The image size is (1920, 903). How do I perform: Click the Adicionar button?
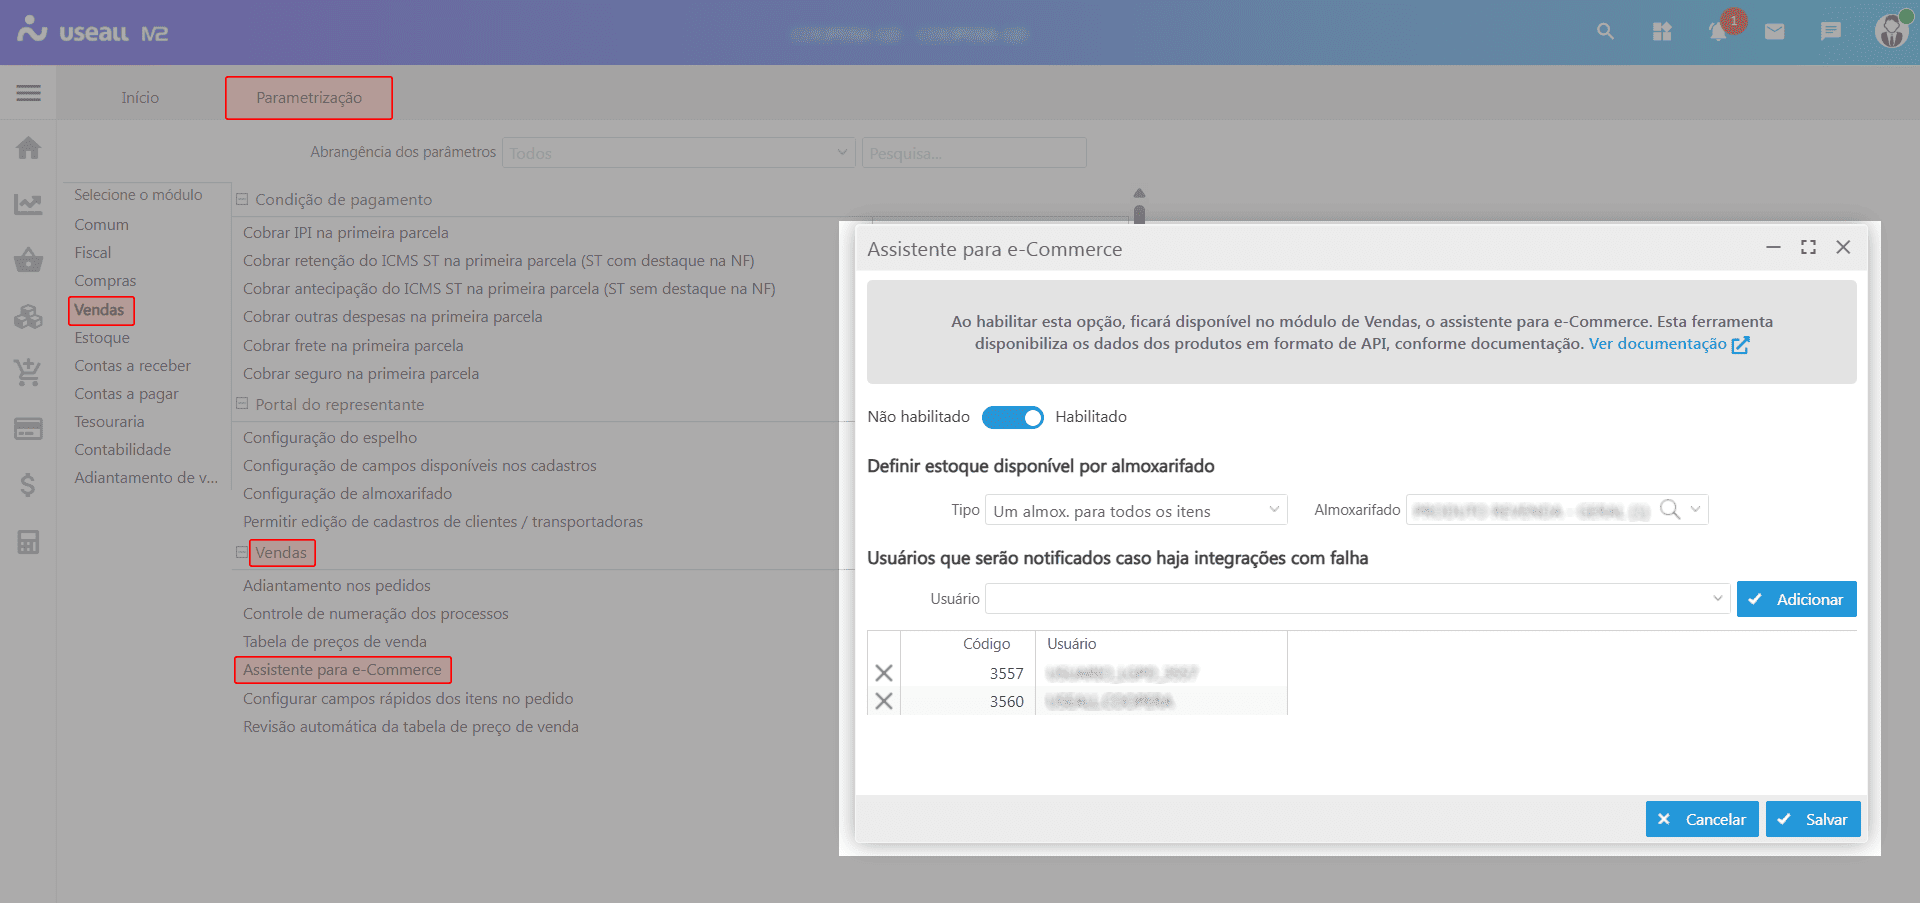coord(1796,599)
